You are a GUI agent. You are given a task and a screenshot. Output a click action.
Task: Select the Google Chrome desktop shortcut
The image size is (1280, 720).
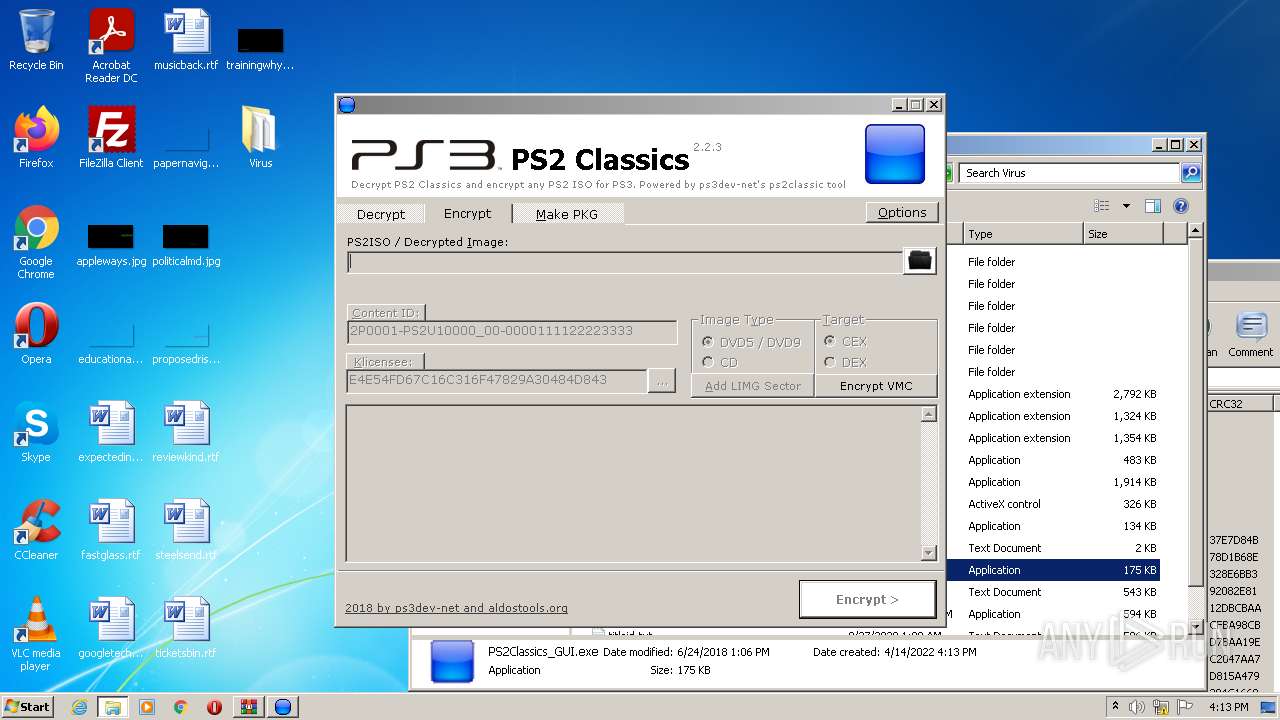(x=36, y=242)
